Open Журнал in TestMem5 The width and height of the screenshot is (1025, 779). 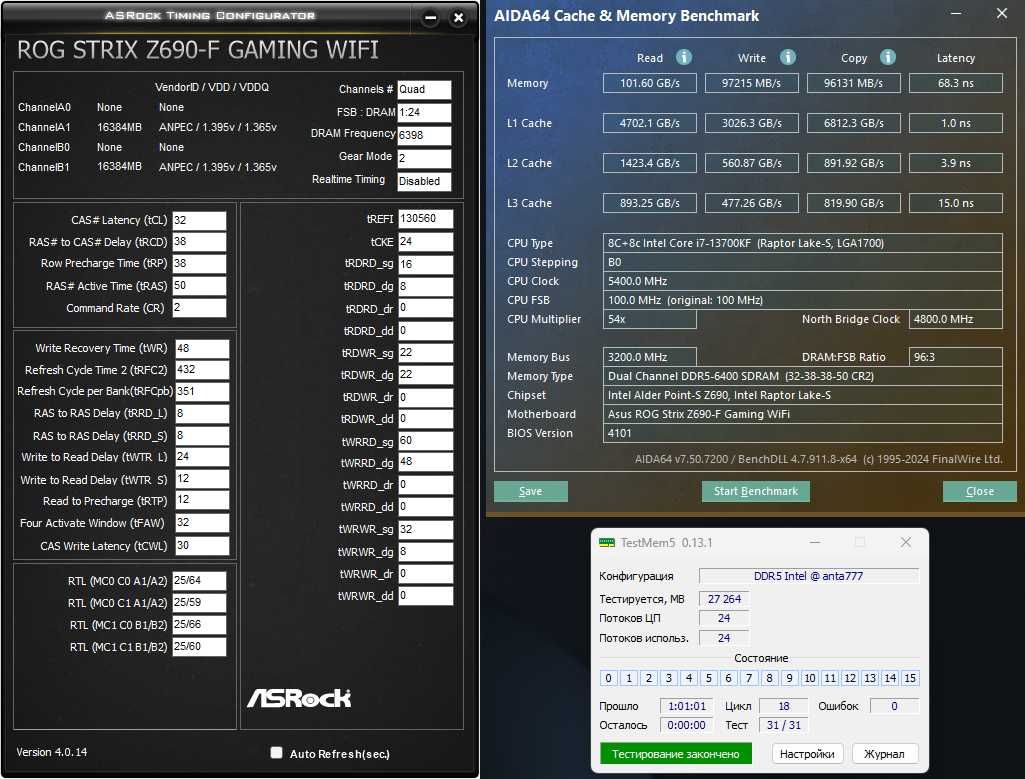tap(884, 754)
